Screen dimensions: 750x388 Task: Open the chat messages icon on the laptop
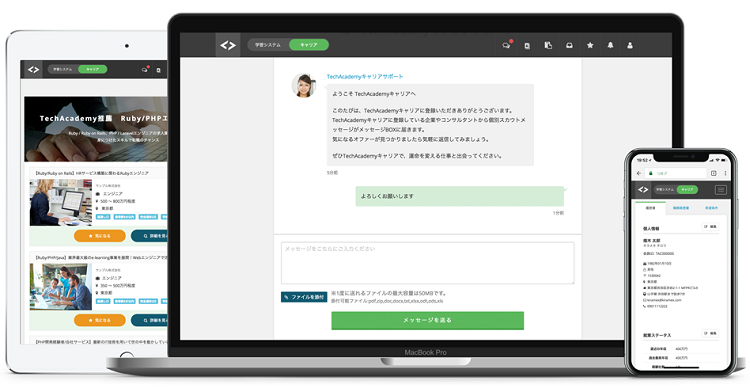506,45
